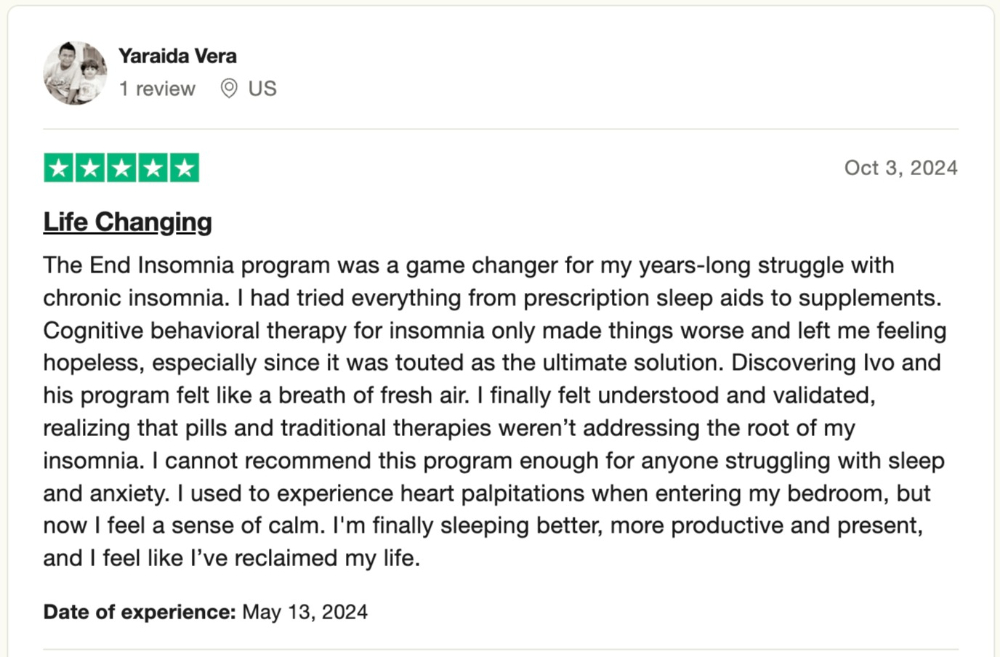Click the Oct 3, 2024 review date
The height and width of the screenshot is (657, 1000).
pos(901,168)
